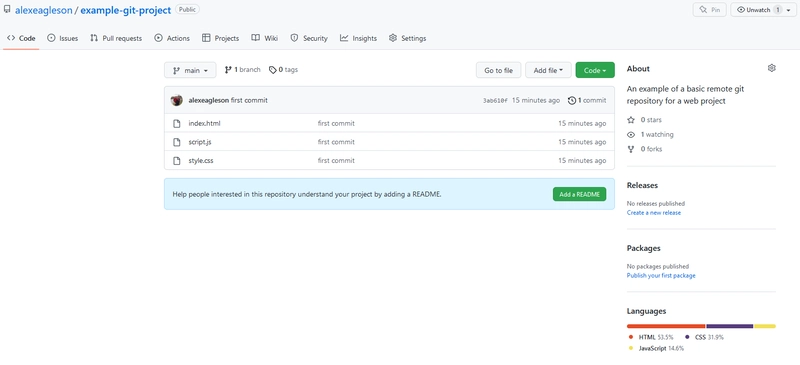Click the Add a README button
The width and height of the screenshot is (800, 365).
579,194
